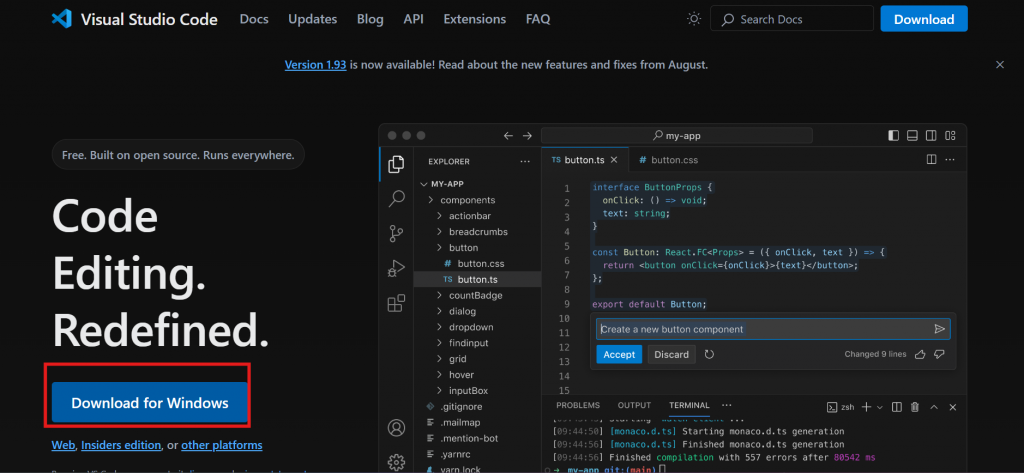Viewport: 1024px width, 473px height.
Task: Open the Extensions navigation item
Action: (475, 19)
